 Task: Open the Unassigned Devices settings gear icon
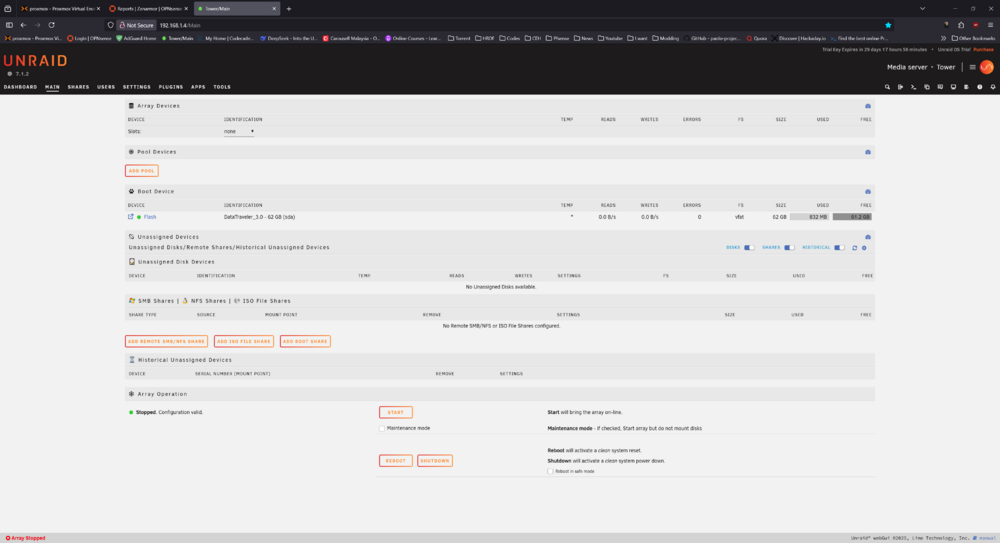[864, 248]
